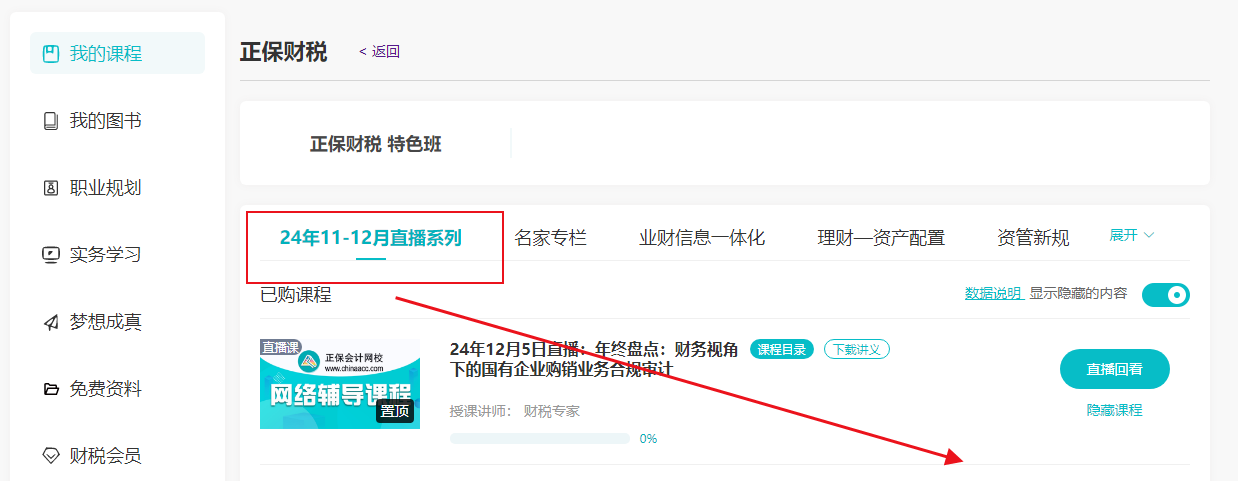Click the 职业规划 sidebar icon

(x=51, y=188)
